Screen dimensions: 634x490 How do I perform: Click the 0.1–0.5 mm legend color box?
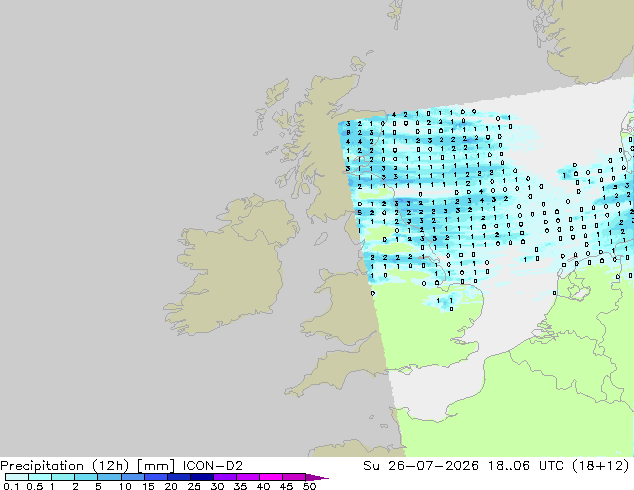coord(17,477)
